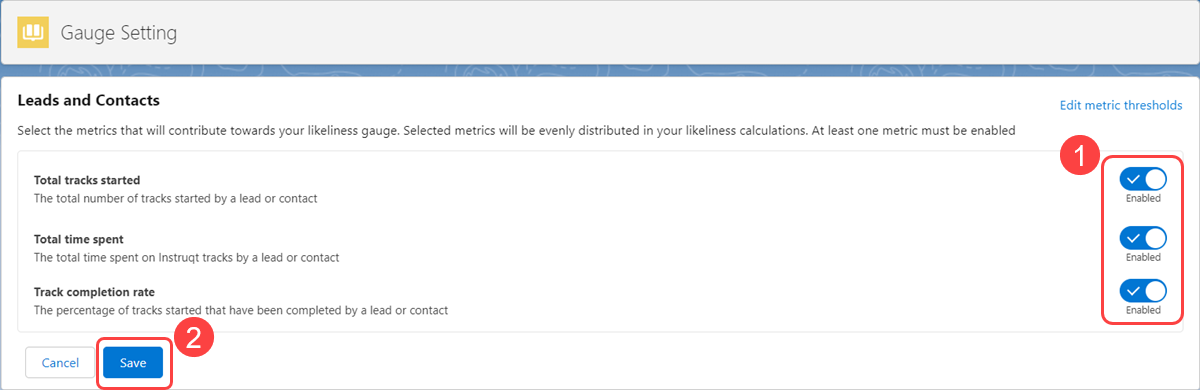
Task: Click the Total time spent label
Action: pyautogui.click(x=78, y=239)
